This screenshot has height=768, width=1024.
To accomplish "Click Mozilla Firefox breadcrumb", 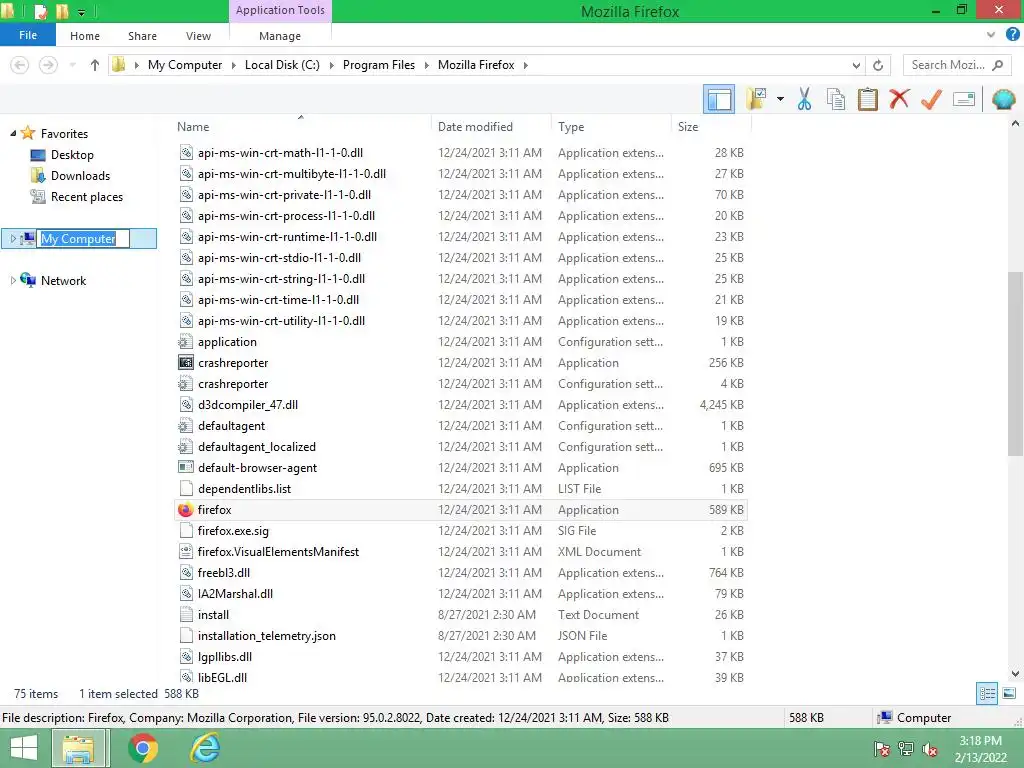I will [476, 65].
